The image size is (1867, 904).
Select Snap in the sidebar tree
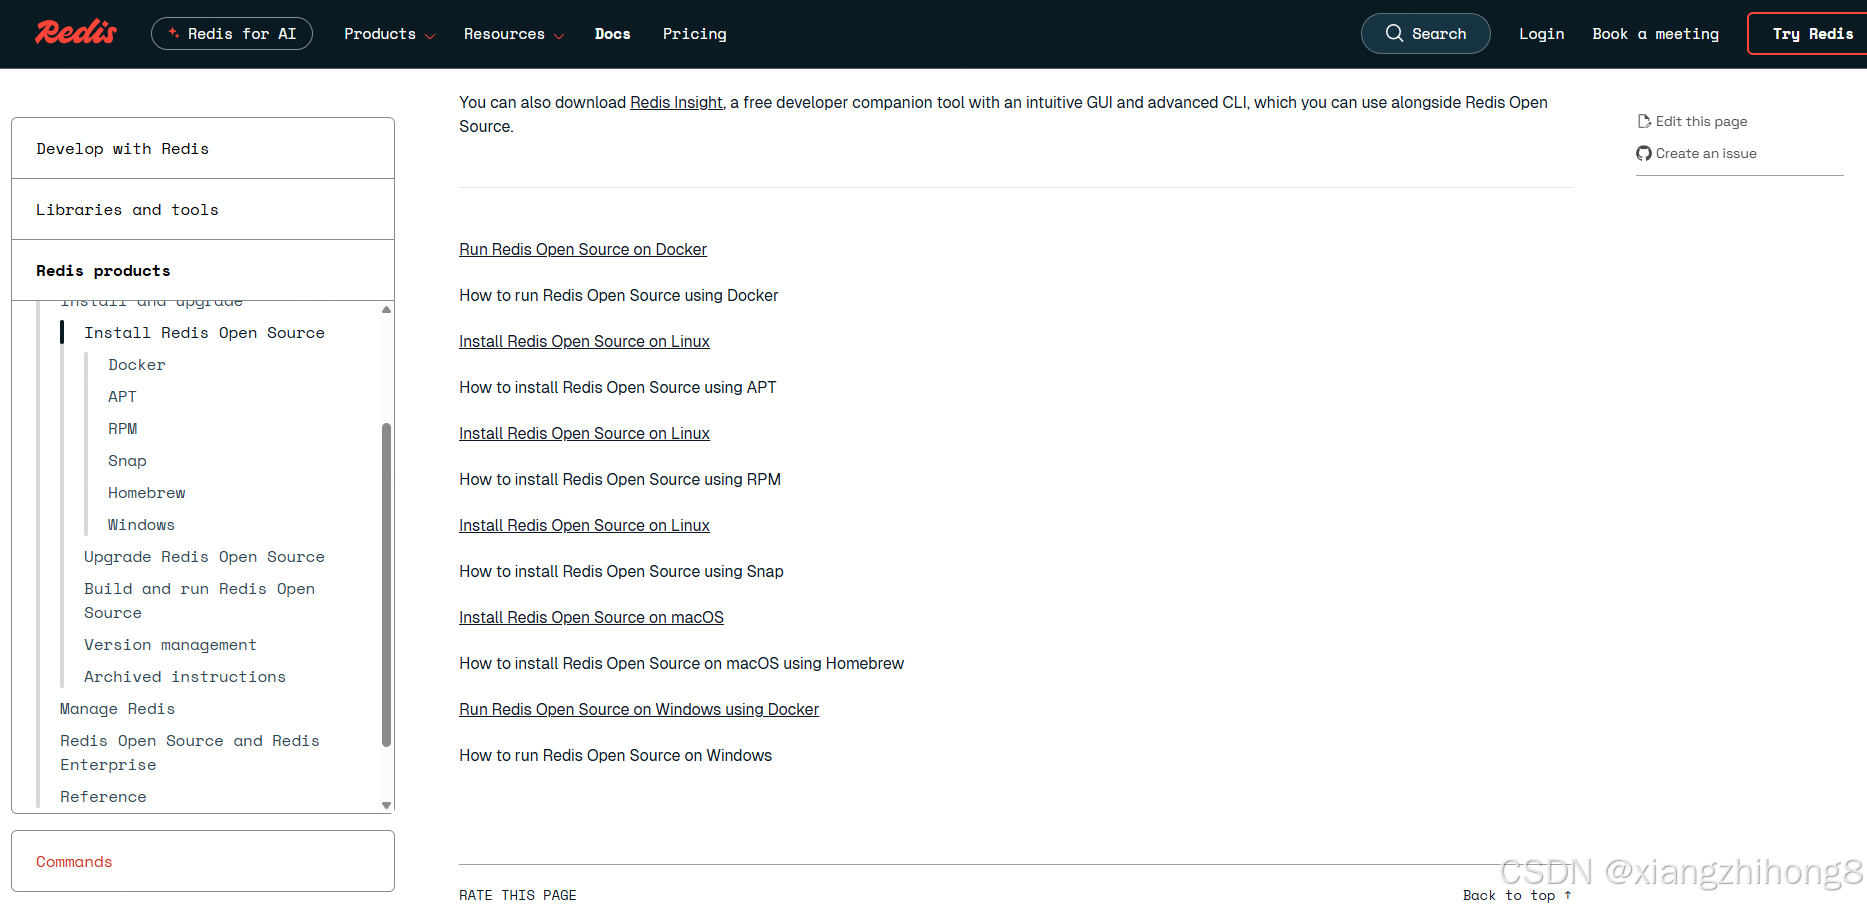pos(127,461)
